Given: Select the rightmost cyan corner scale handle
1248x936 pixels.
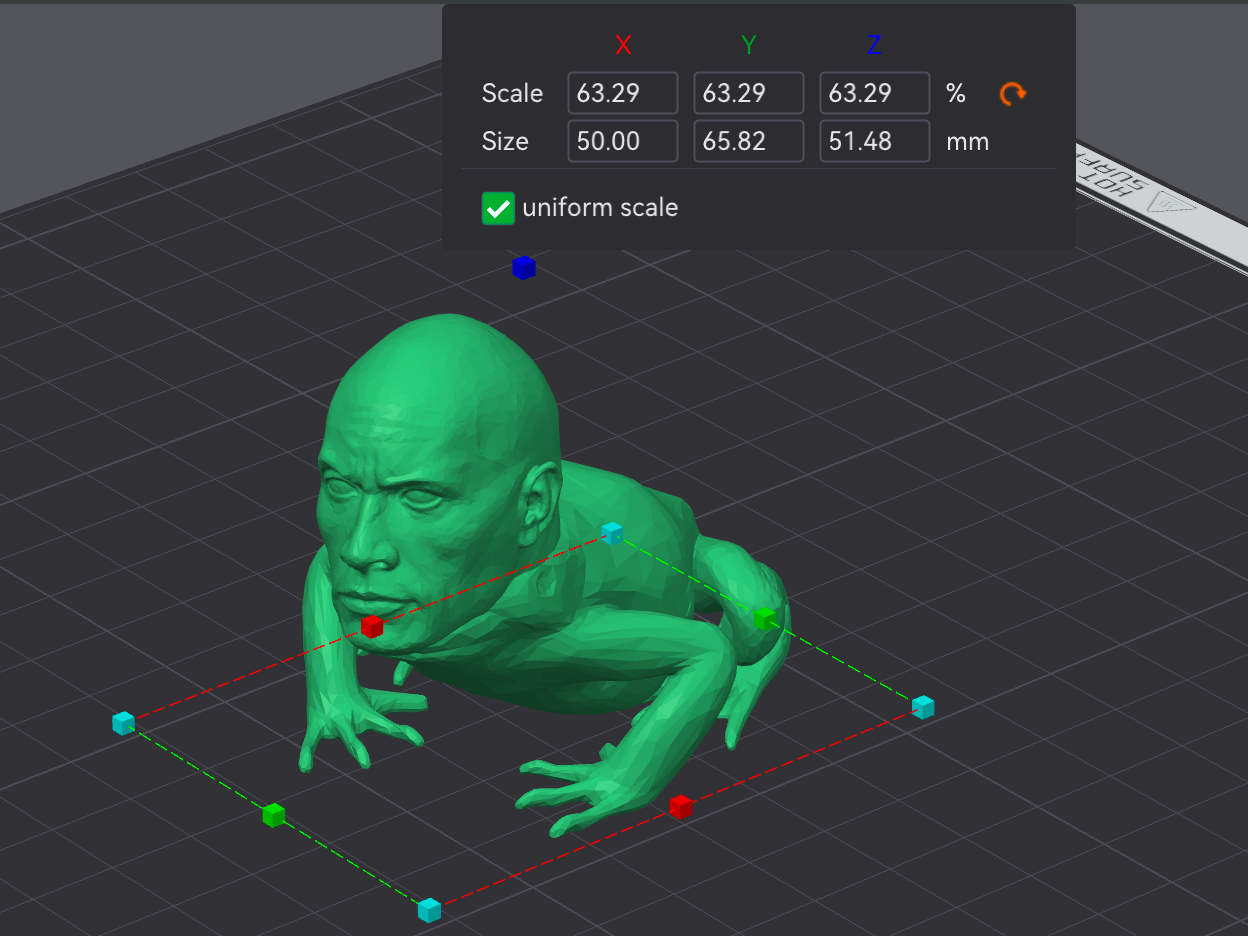Looking at the screenshot, I should [x=923, y=707].
